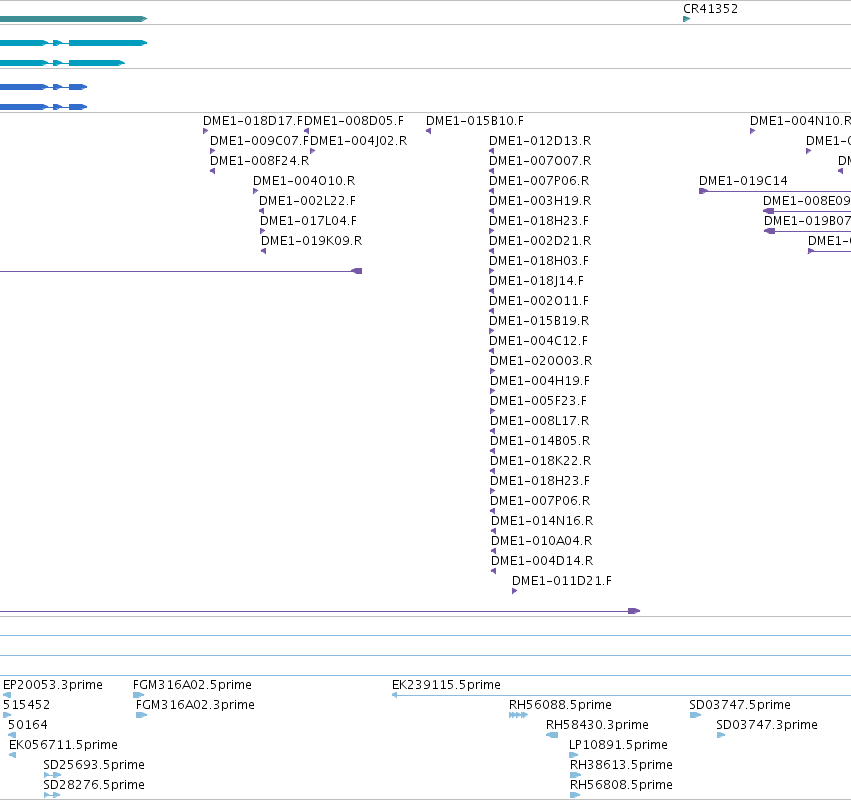Viewport: 851px width, 800px height.
Task: Click the DME1-014B05.R label
Action: tap(540, 441)
